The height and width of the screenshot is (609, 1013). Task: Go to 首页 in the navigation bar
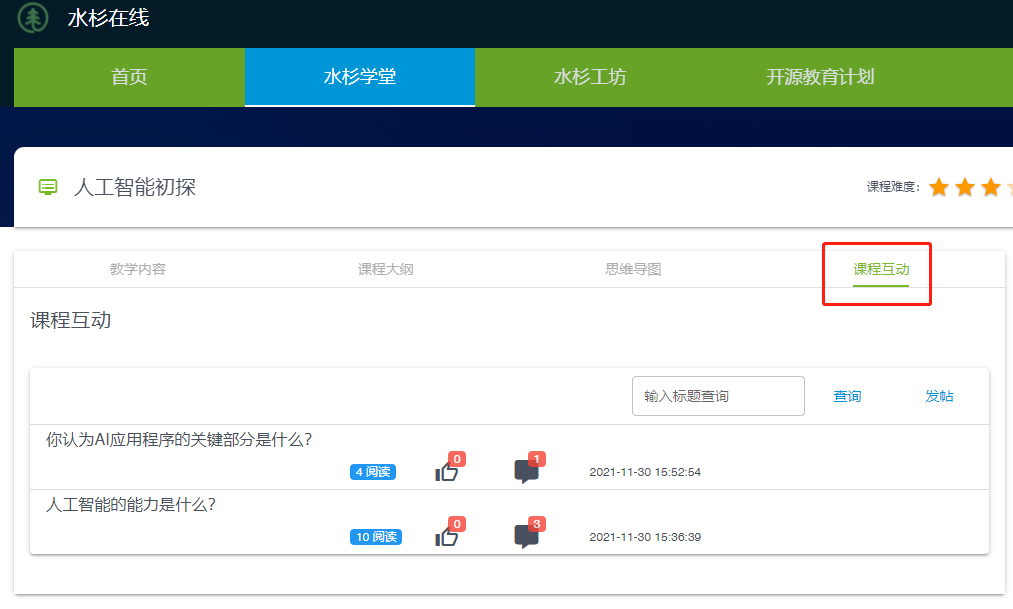(x=129, y=77)
